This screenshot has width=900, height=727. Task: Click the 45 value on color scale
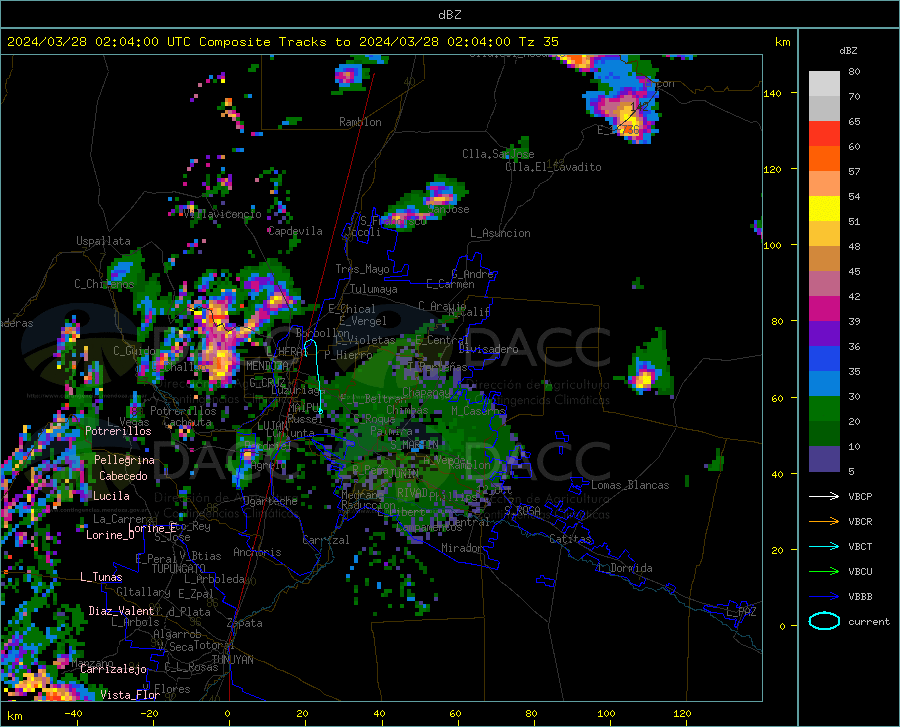[854, 271]
